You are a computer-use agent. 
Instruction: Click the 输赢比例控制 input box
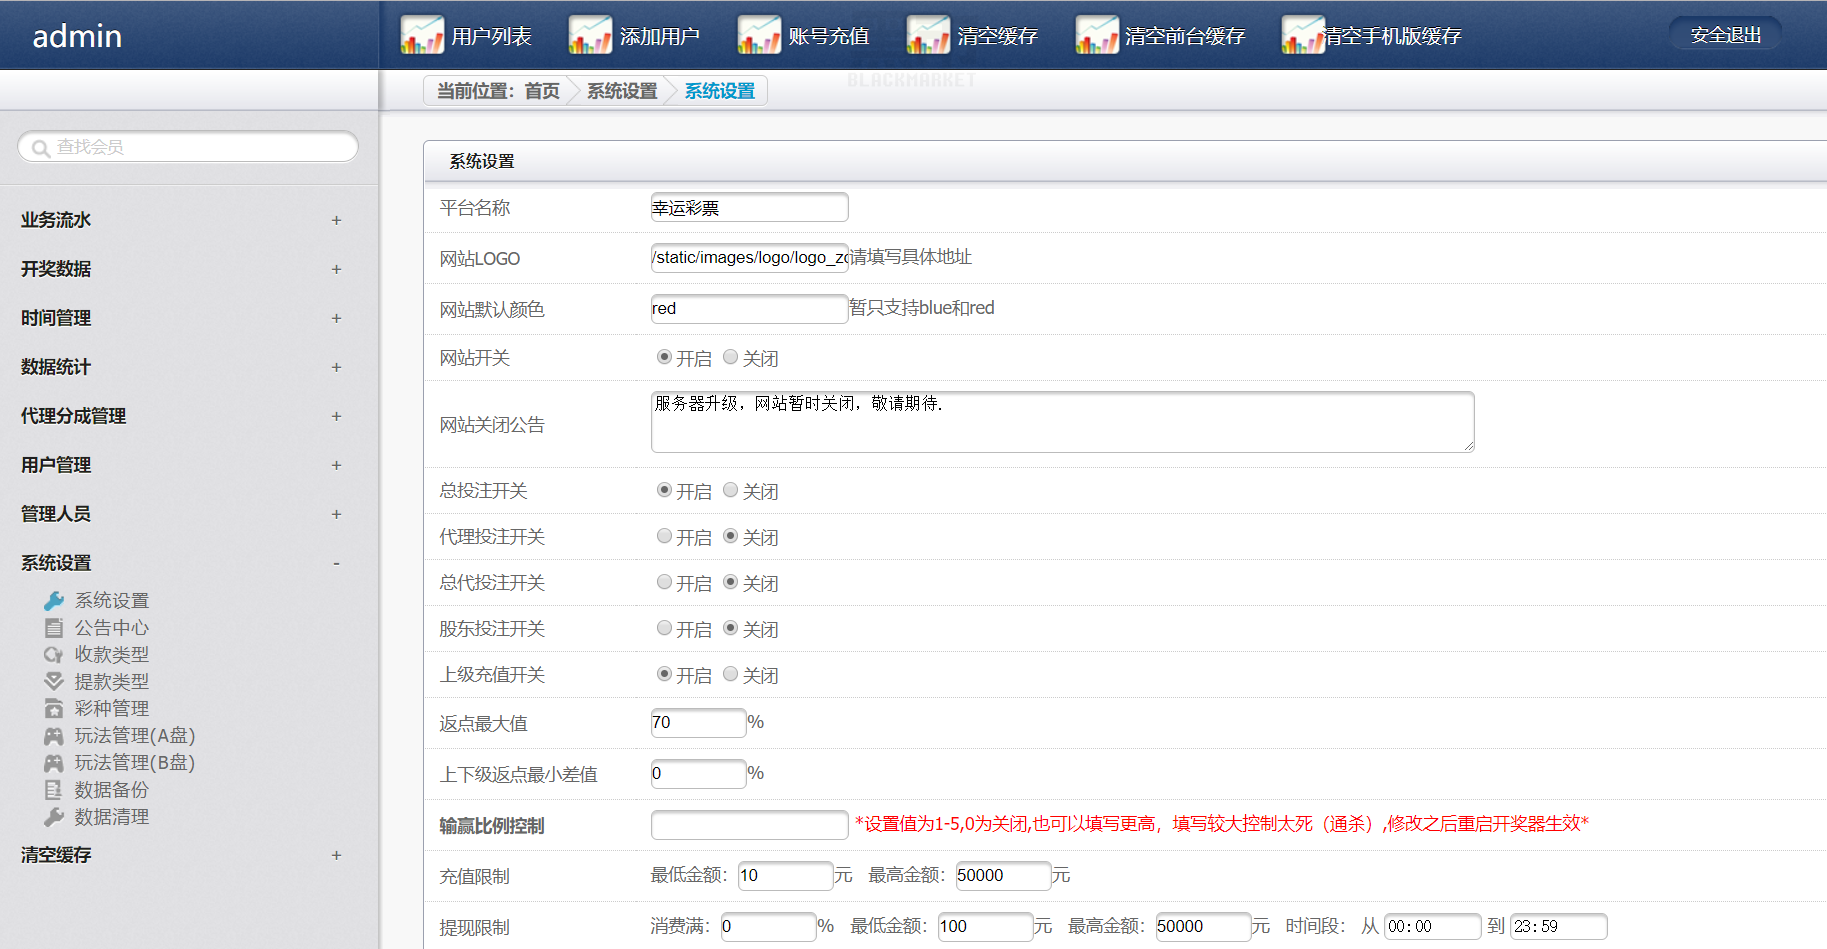click(x=749, y=825)
